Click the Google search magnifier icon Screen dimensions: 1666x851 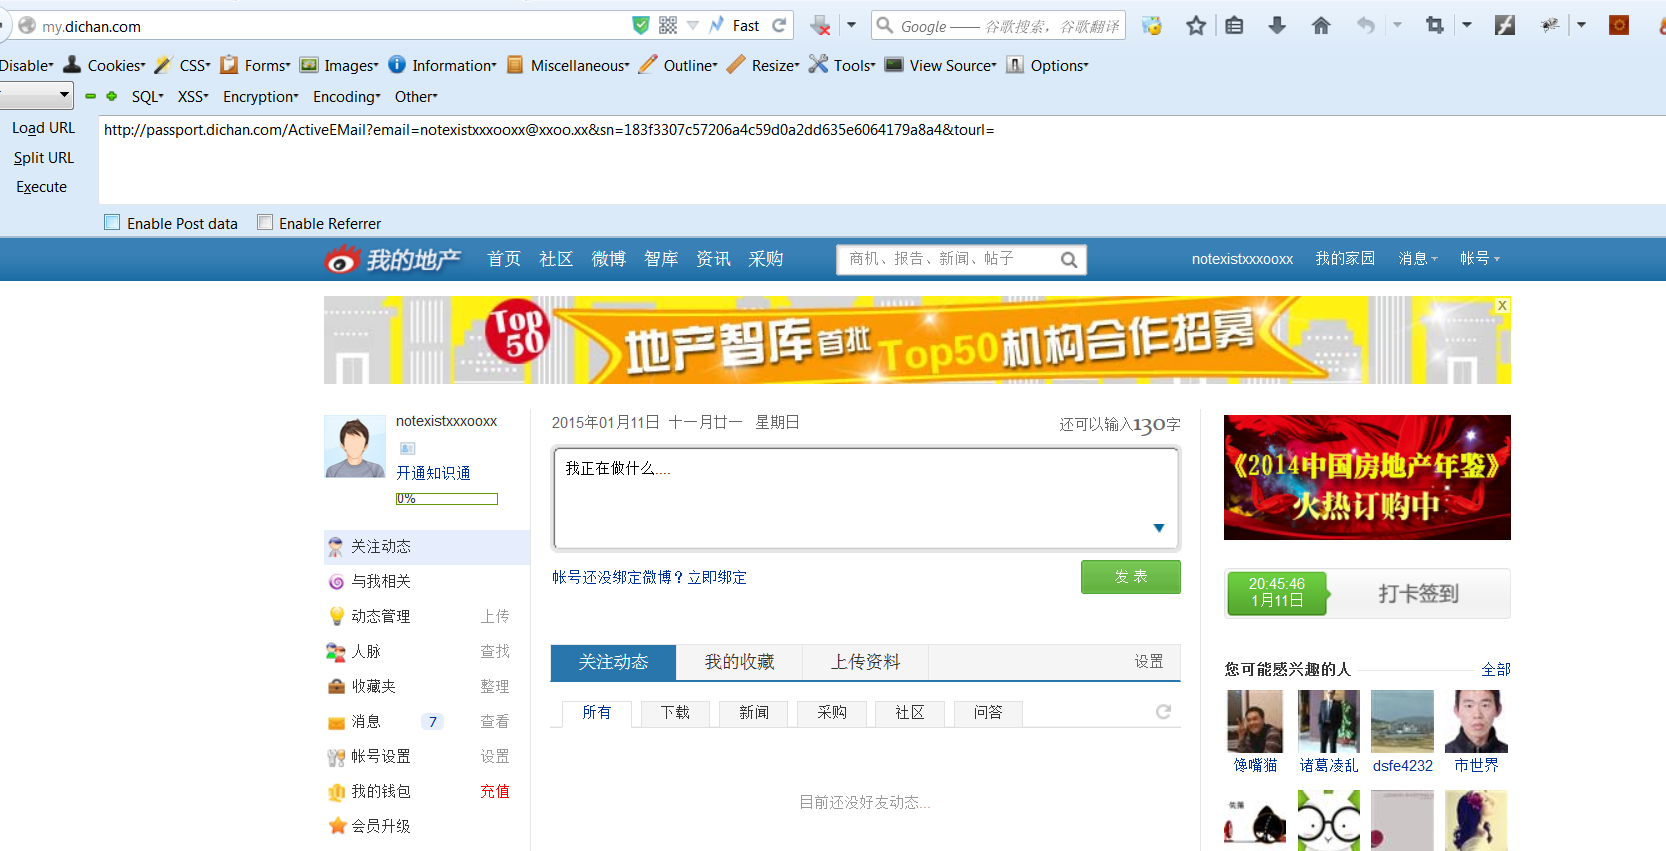point(884,25)
